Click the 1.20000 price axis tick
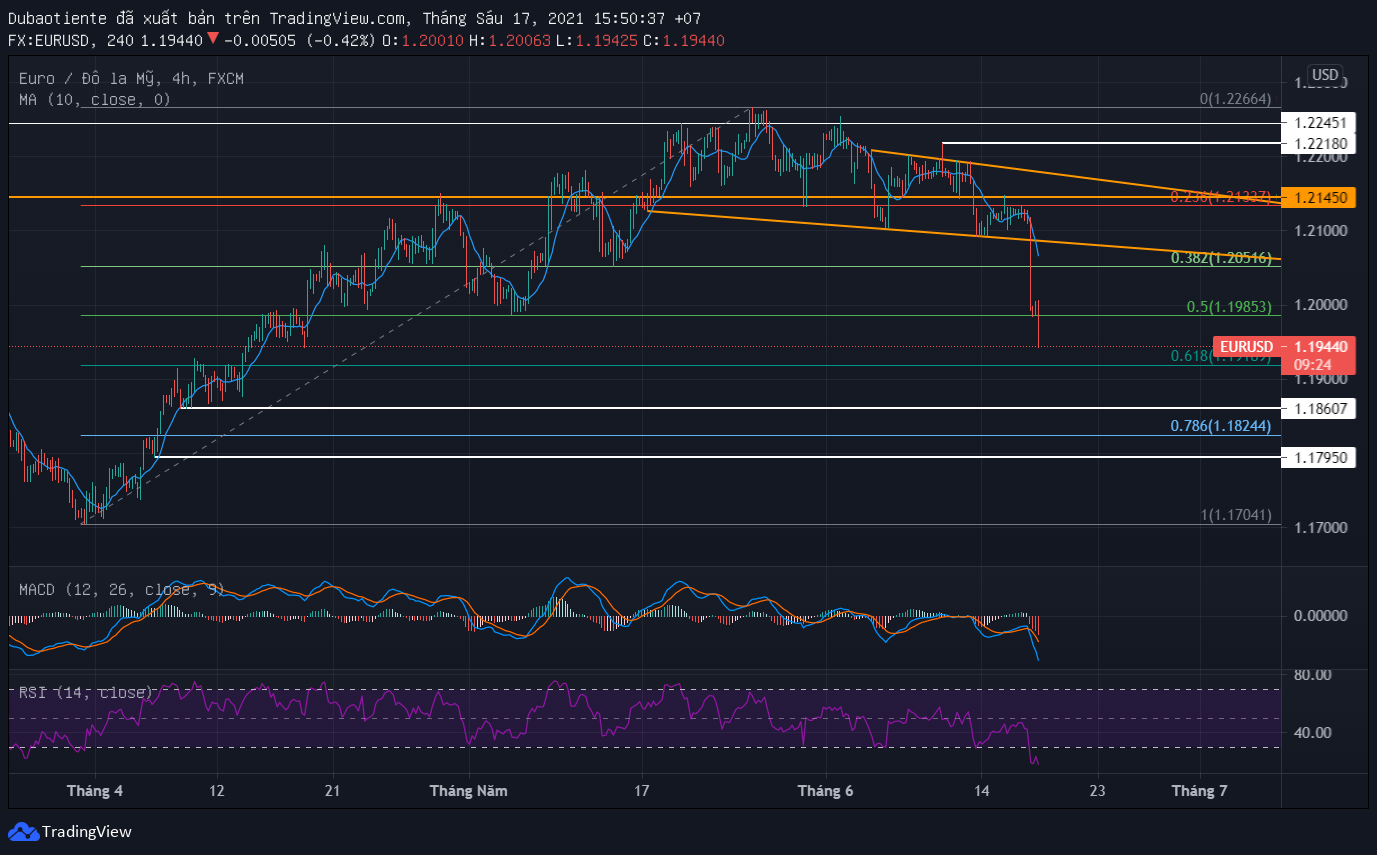The height and width of the screenshot is (855, 1377). (1319, 305)
